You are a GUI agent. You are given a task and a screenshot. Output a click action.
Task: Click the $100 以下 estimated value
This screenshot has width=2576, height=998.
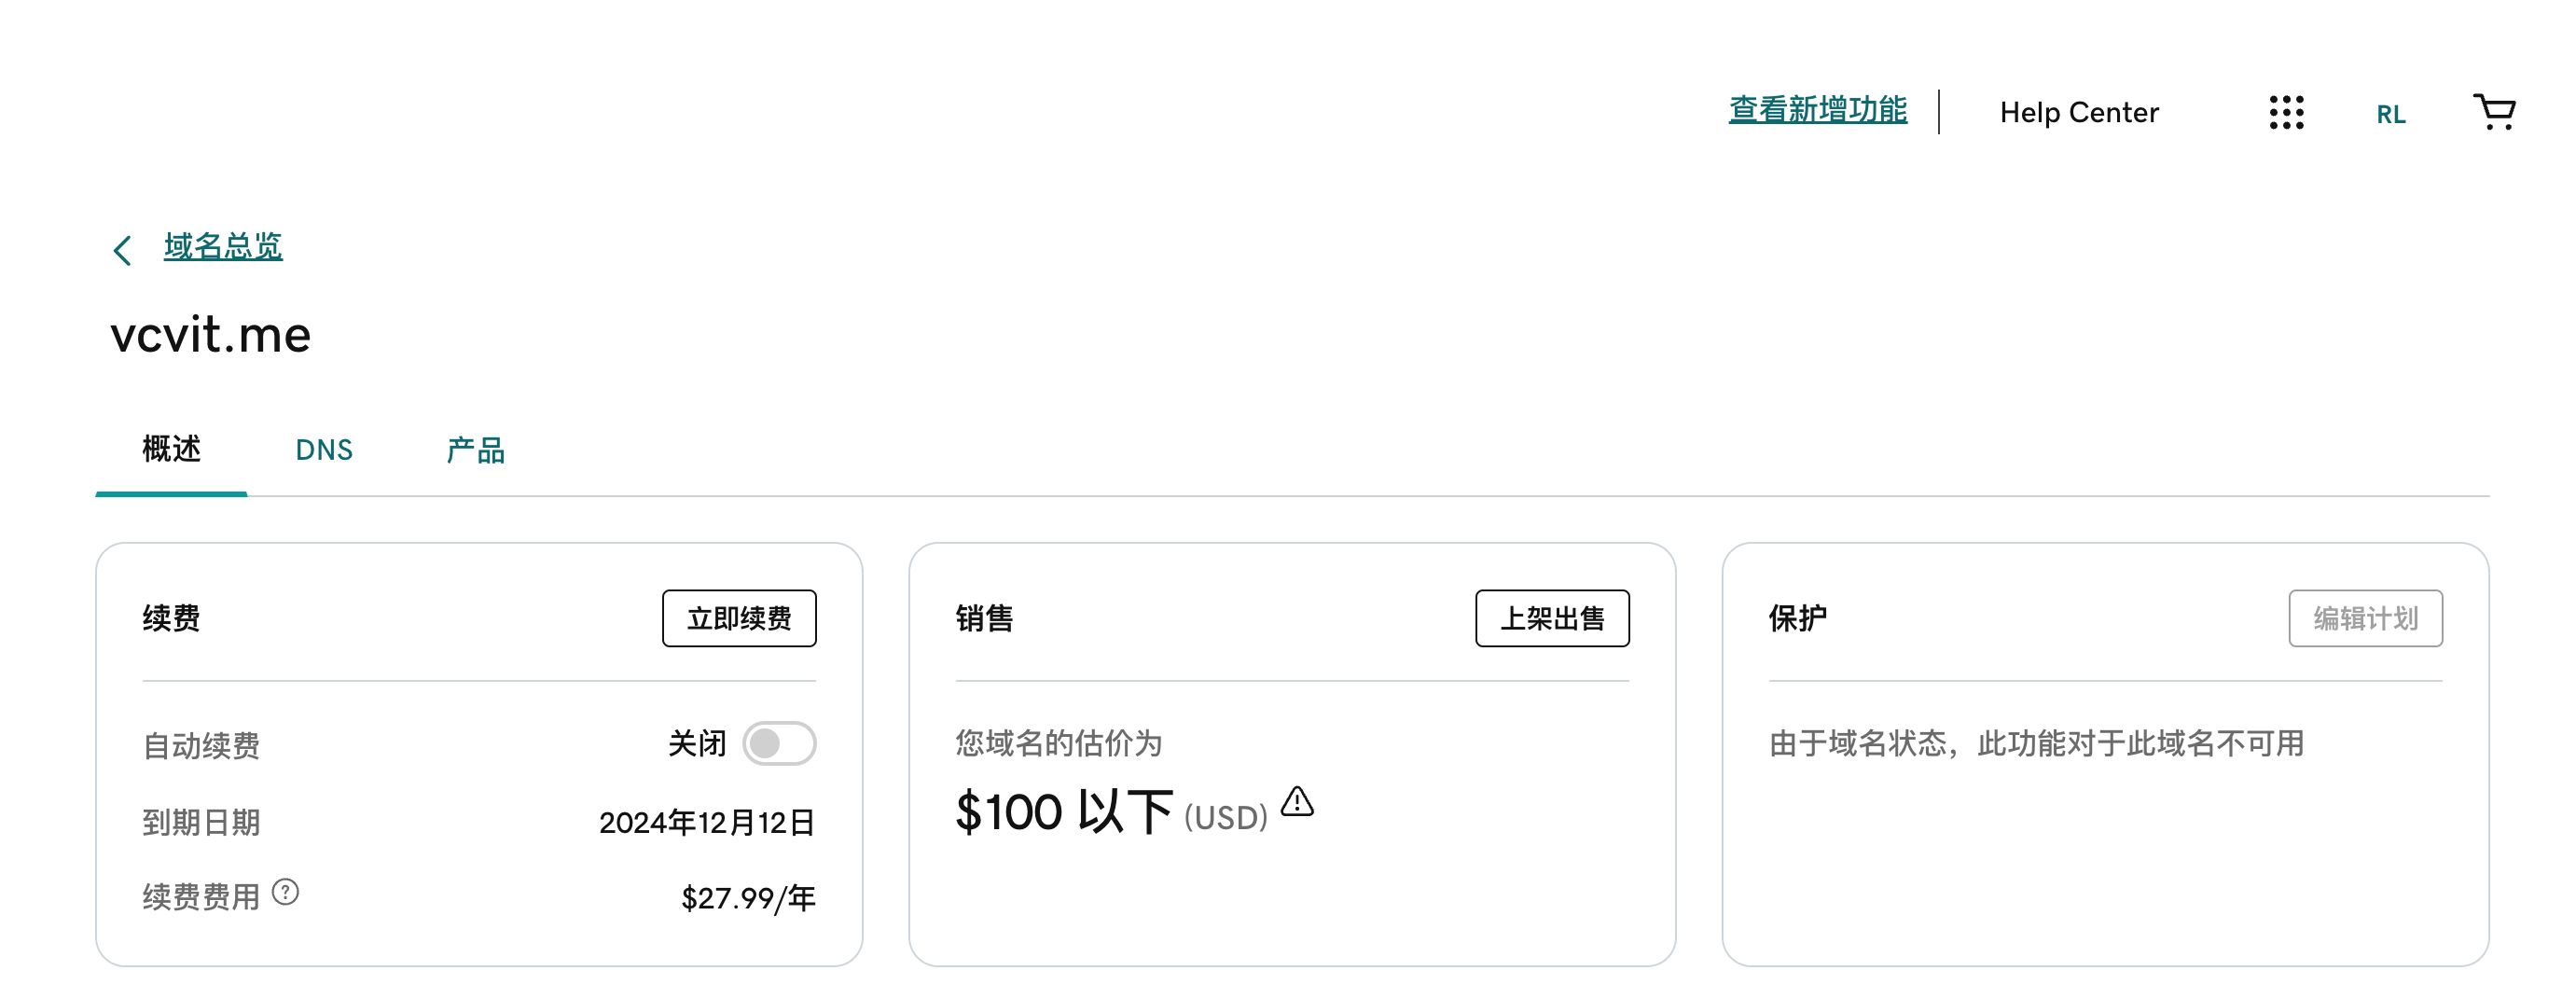(1064, 811)
